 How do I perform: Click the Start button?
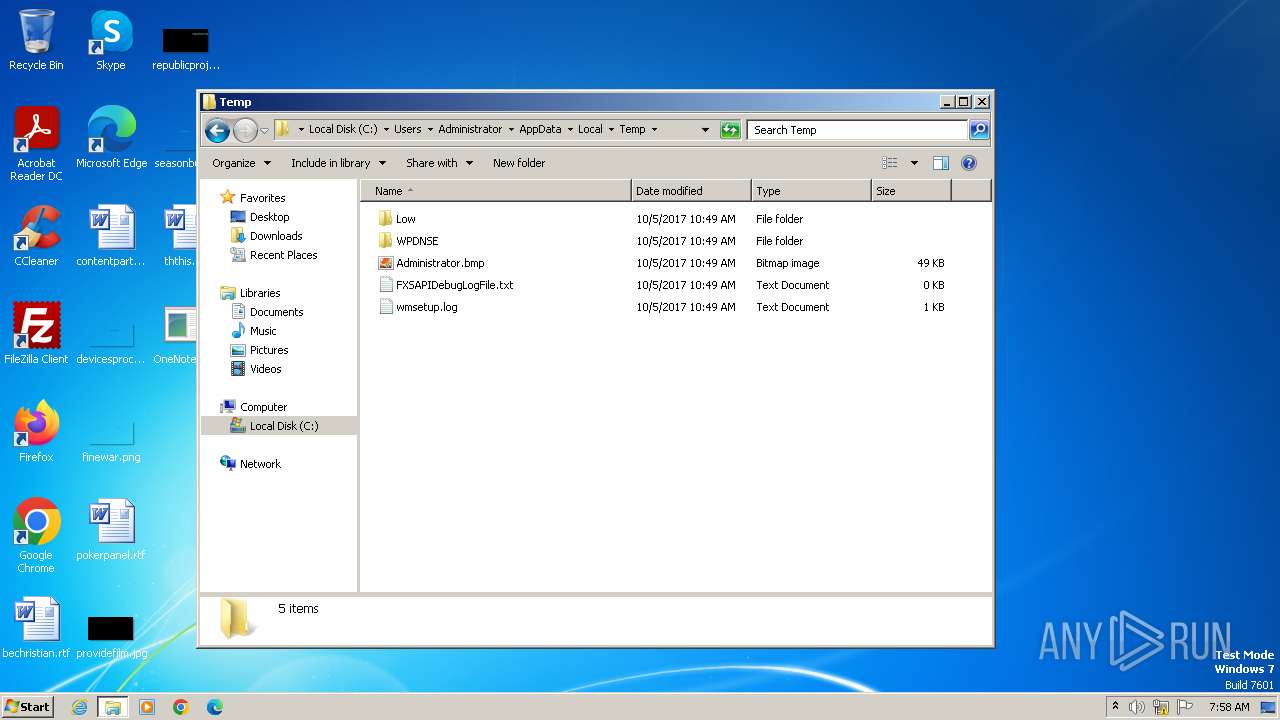pos(27,707)
